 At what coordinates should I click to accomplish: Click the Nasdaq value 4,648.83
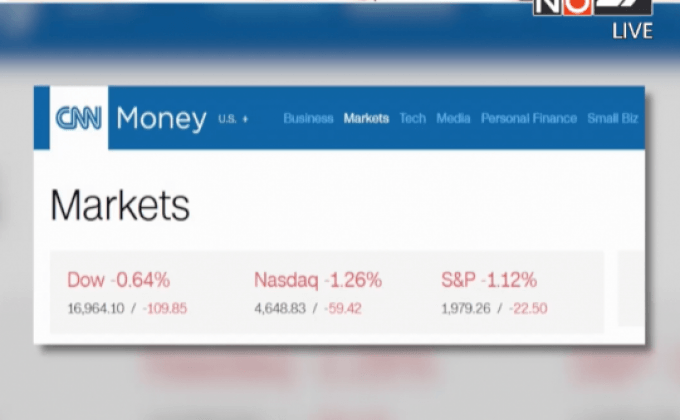[279, 308]
